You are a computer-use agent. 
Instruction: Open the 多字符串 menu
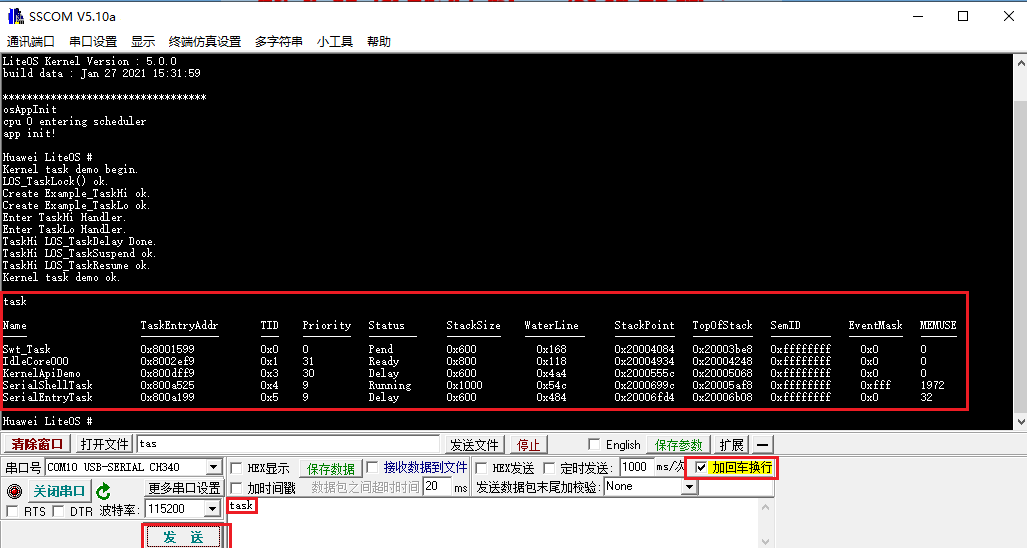click(278, 42)
